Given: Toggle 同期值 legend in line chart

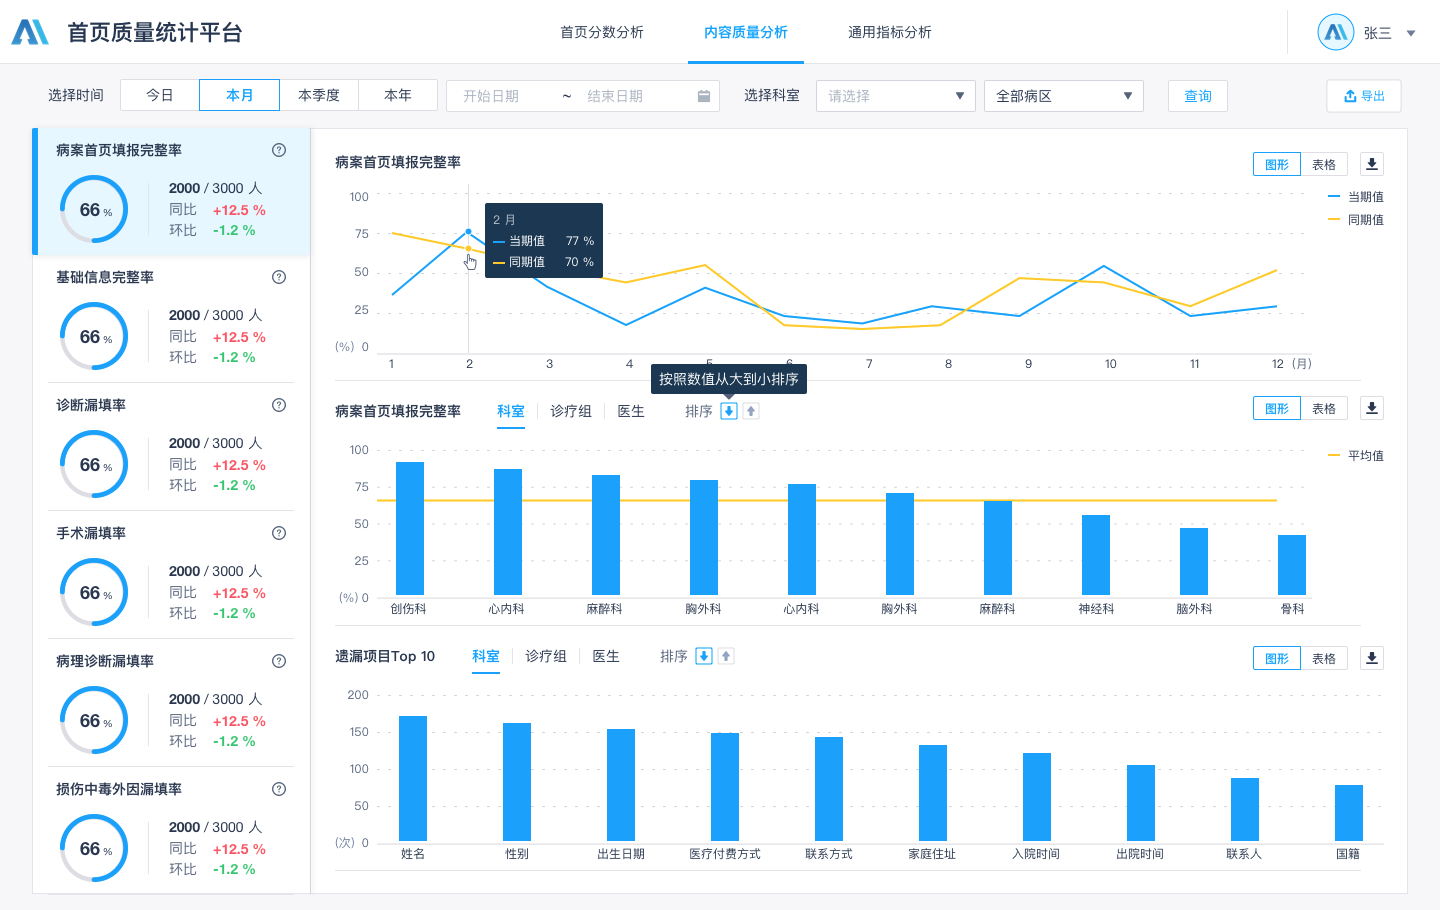Looking at the screenshot, I should point(1356,220).
